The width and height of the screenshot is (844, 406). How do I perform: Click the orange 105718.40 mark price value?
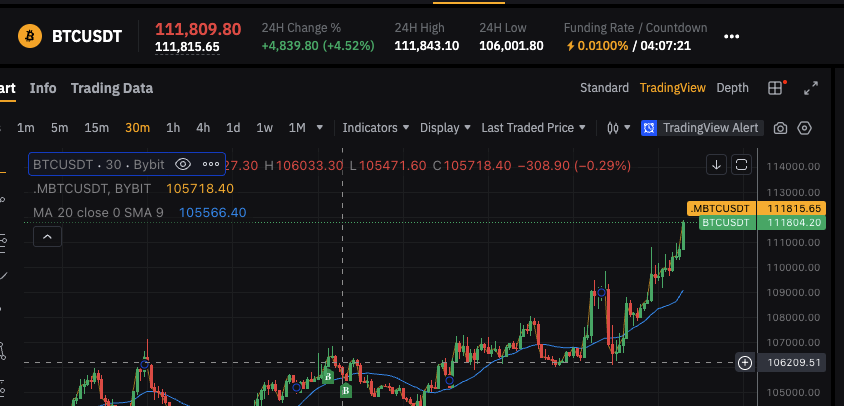coord(200,188)
